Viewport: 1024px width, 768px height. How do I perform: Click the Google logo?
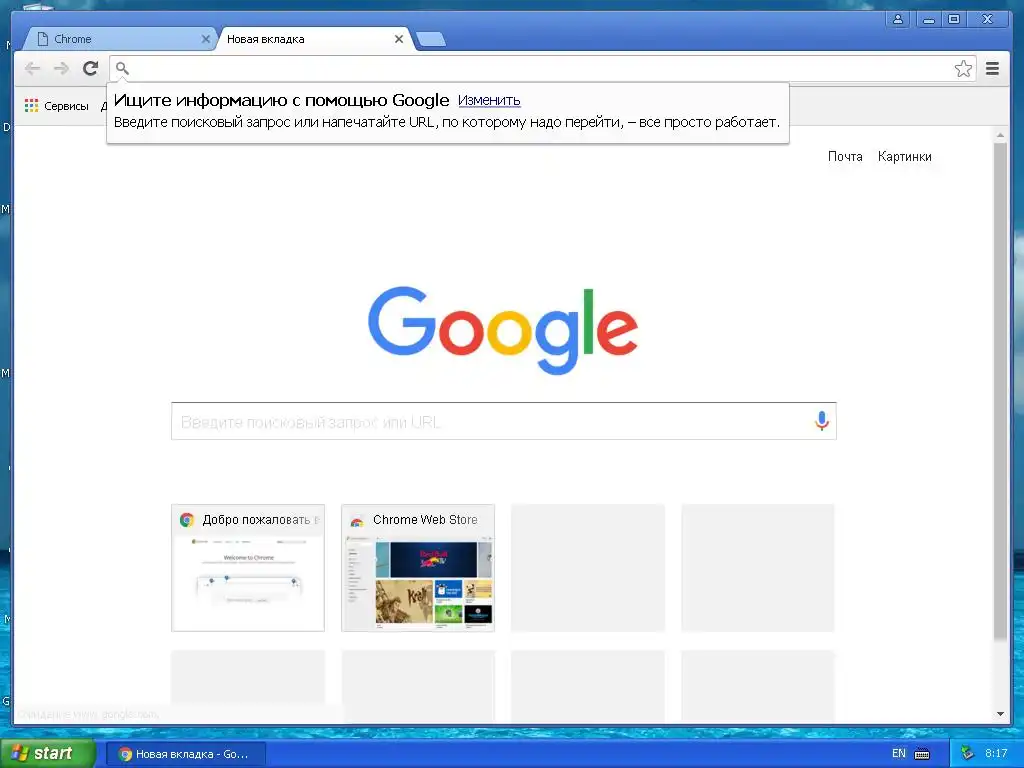point(503,330)
